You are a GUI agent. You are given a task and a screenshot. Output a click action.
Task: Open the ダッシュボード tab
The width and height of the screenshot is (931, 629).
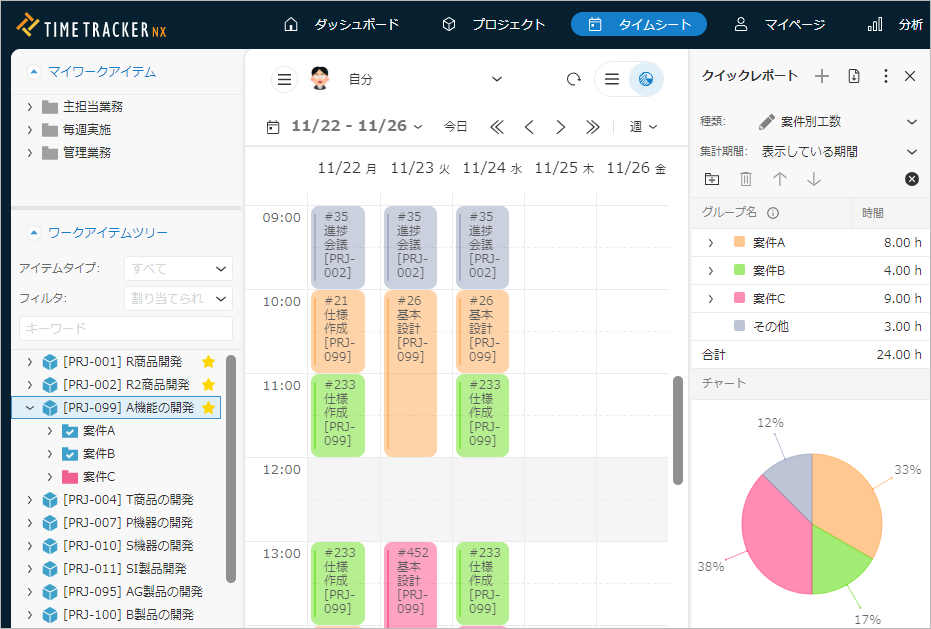coord(341,24)
